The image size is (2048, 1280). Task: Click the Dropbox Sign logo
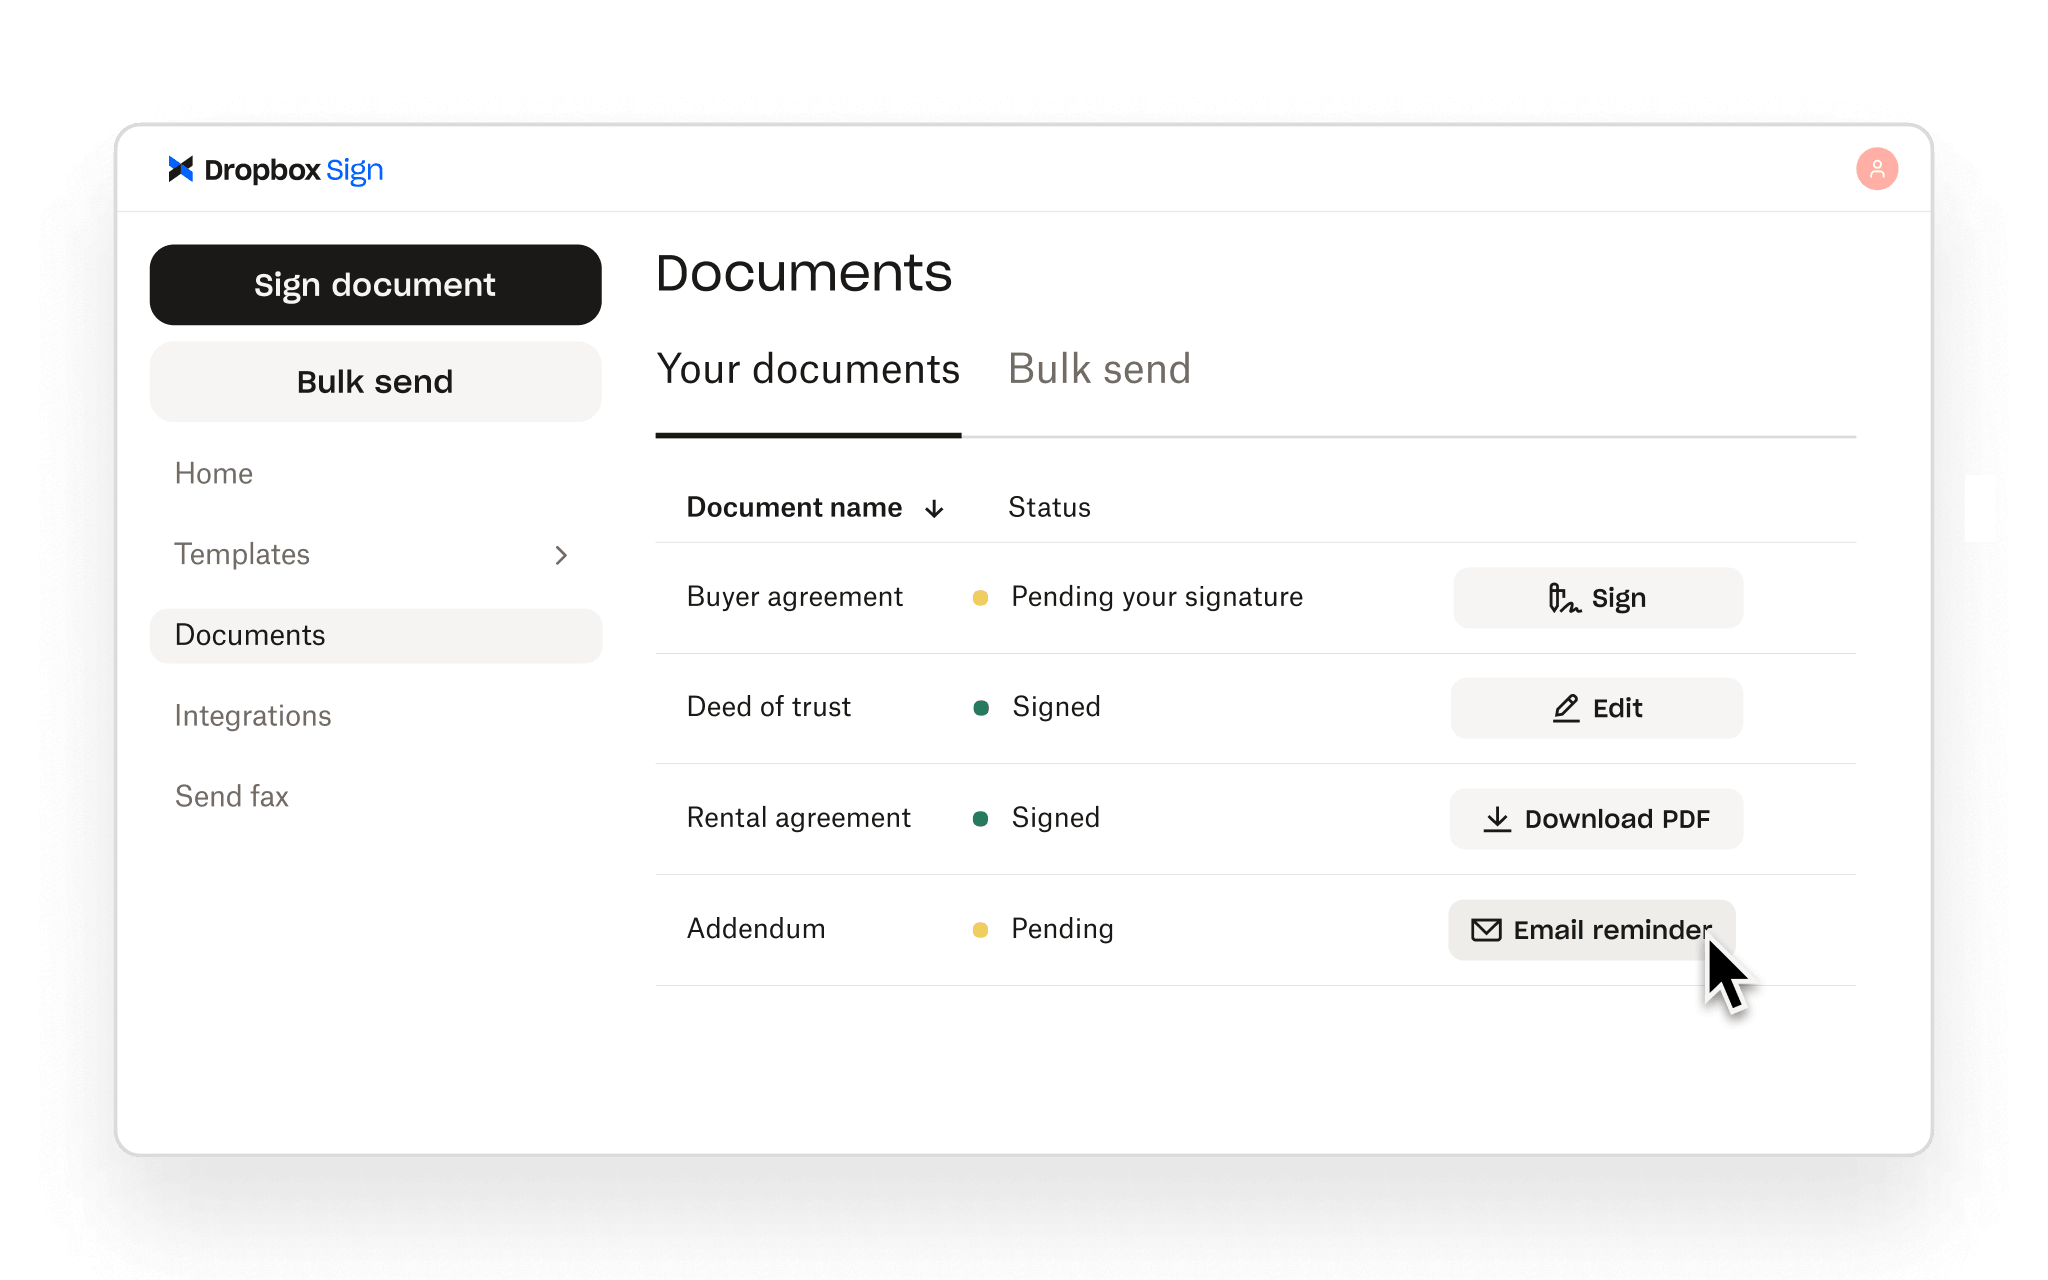coord(276,170)
